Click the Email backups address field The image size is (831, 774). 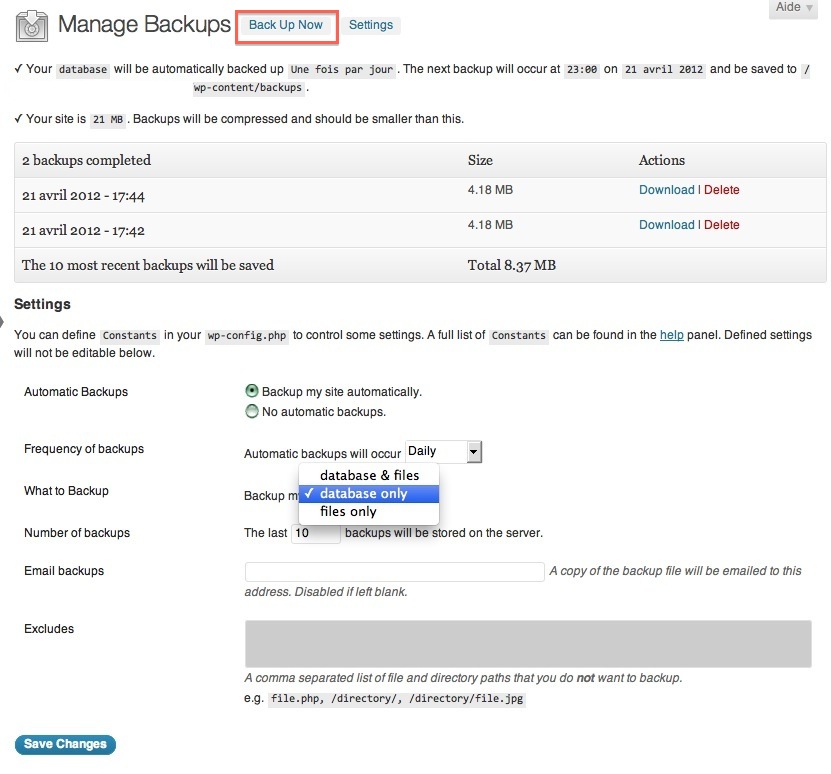(394, 572)
